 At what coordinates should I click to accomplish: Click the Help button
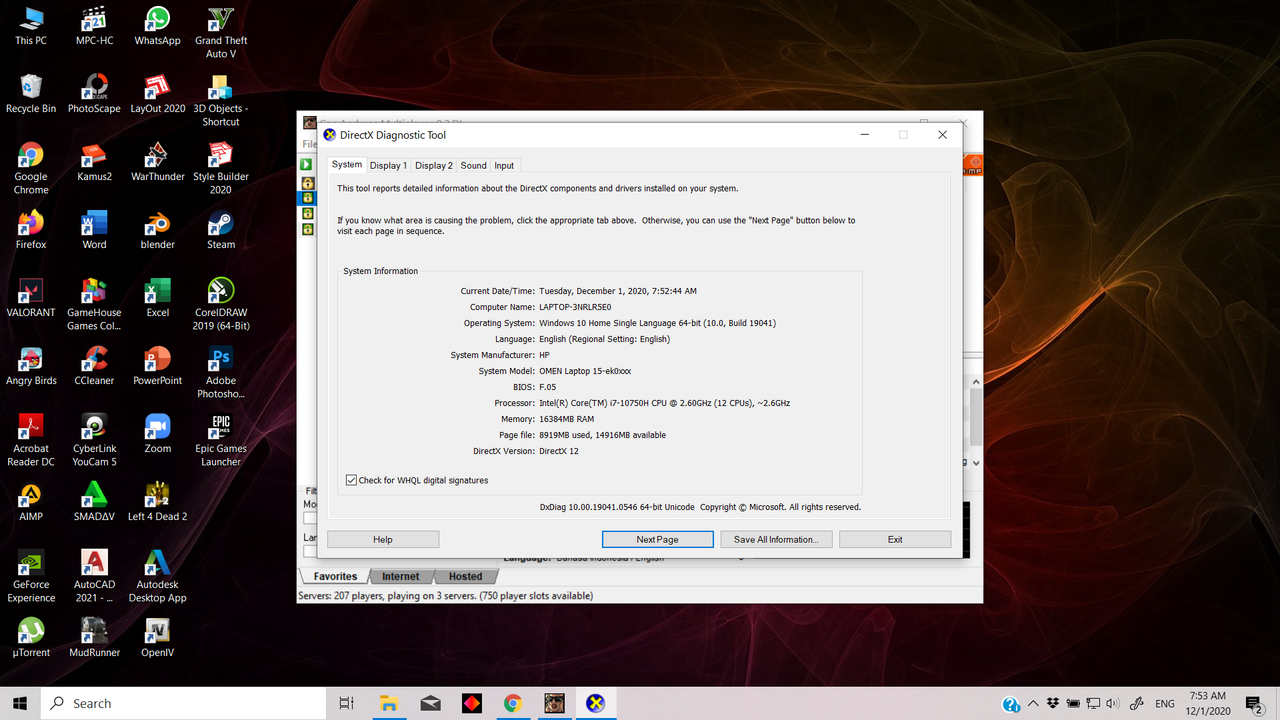383,539
